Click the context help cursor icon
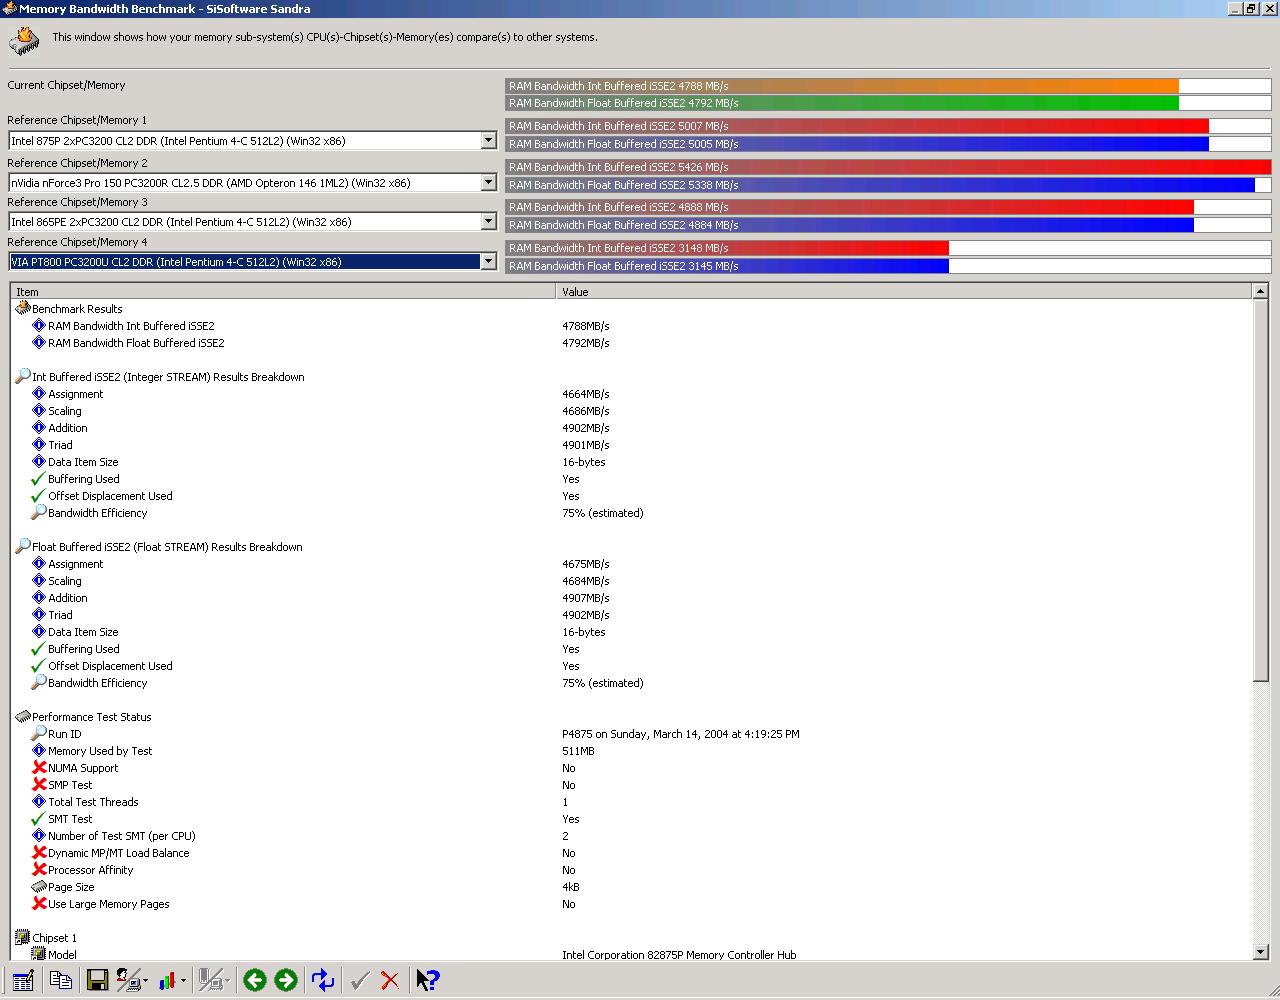Viewport: 1280px width, 1000px height. [428, 981]
